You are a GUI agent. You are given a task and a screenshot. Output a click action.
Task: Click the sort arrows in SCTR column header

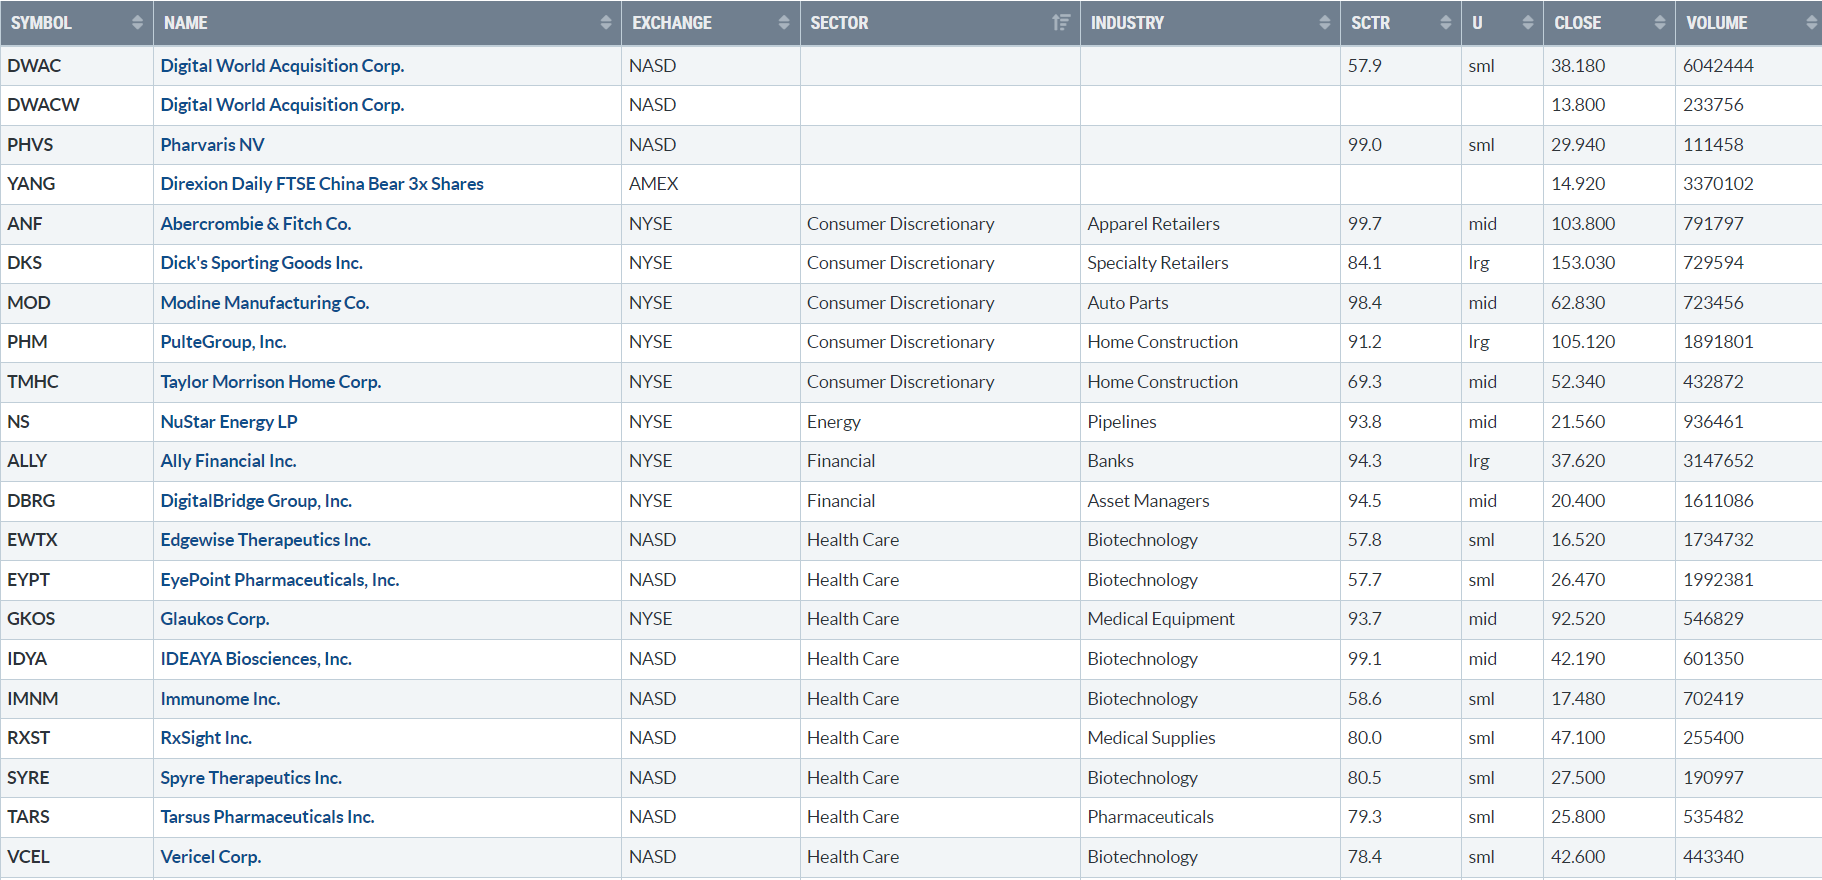(x=1445, y=23)
